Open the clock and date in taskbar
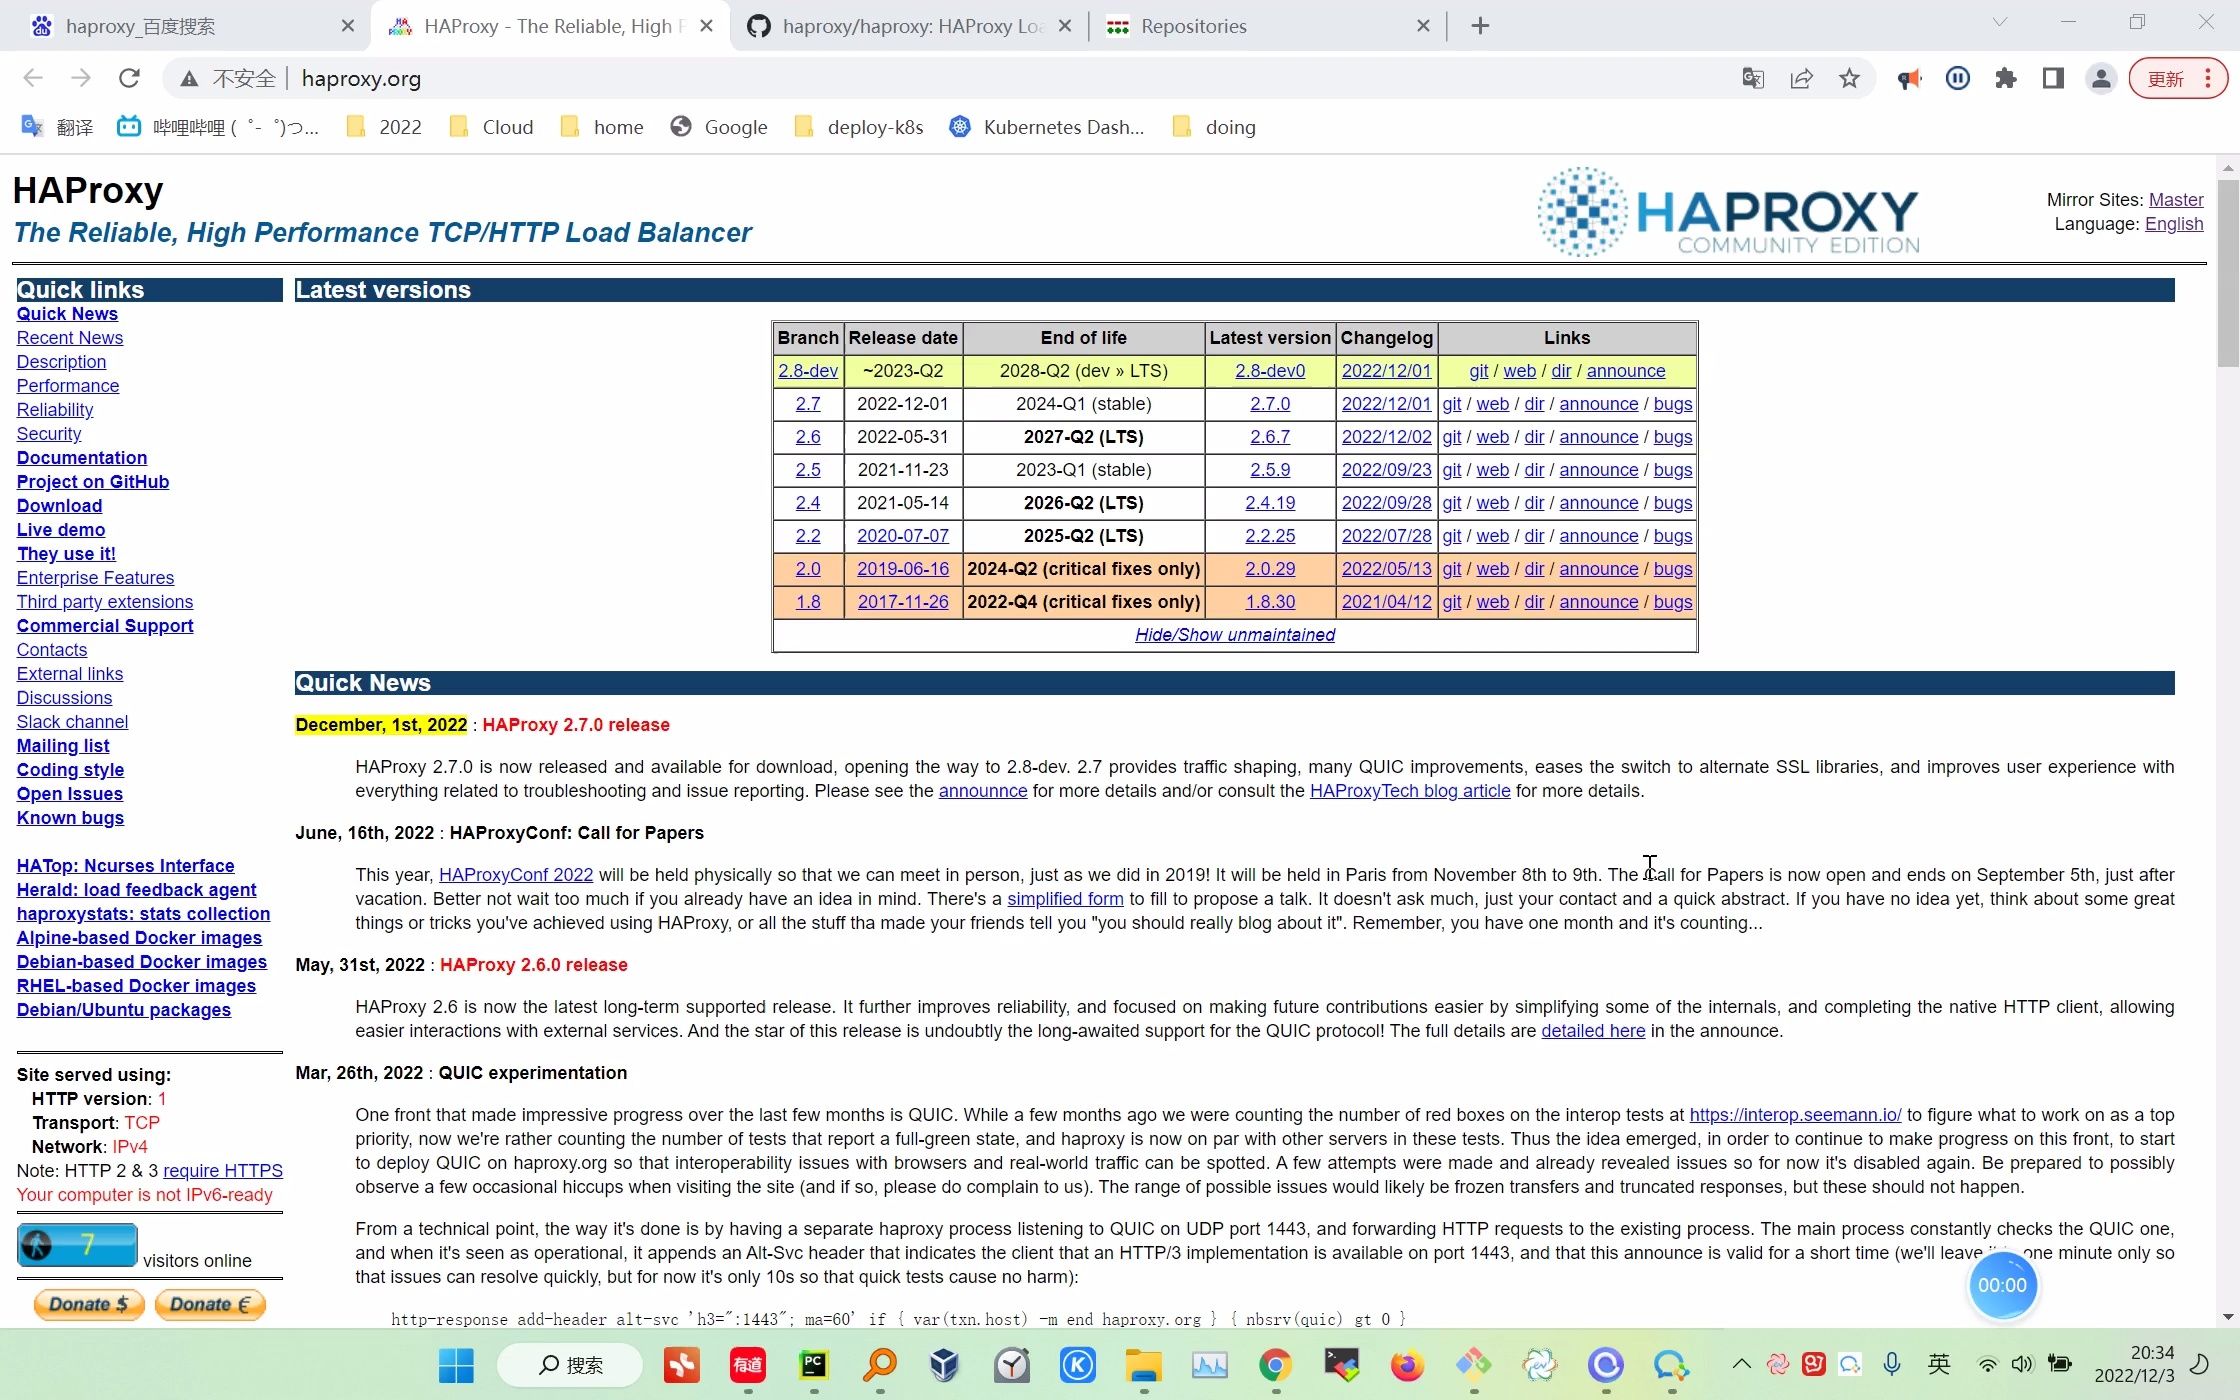The image size is (2240, 1400). tap(2134, 1364)
